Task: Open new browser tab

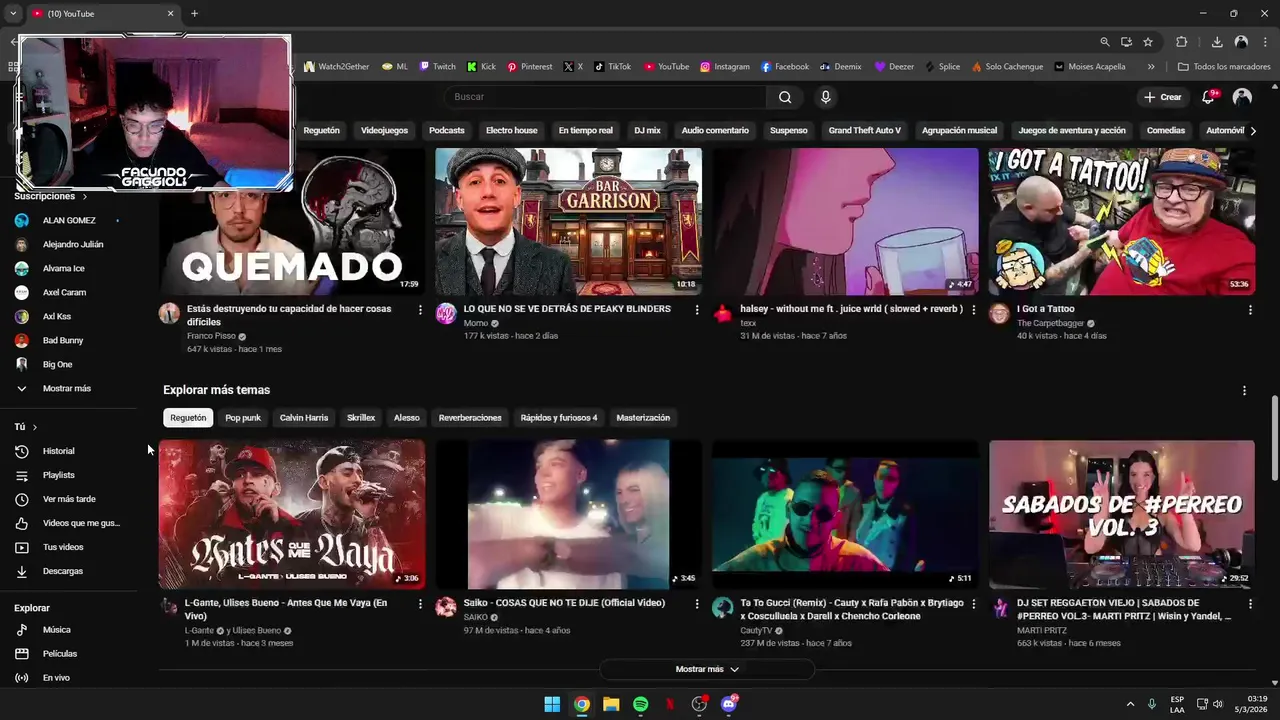Action: click(x=194, y=13)
